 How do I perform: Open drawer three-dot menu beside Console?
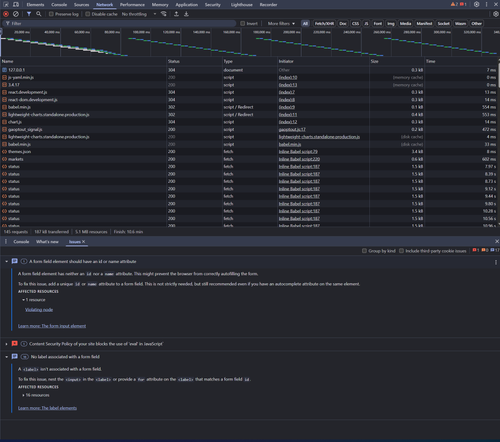click(6, 241)
